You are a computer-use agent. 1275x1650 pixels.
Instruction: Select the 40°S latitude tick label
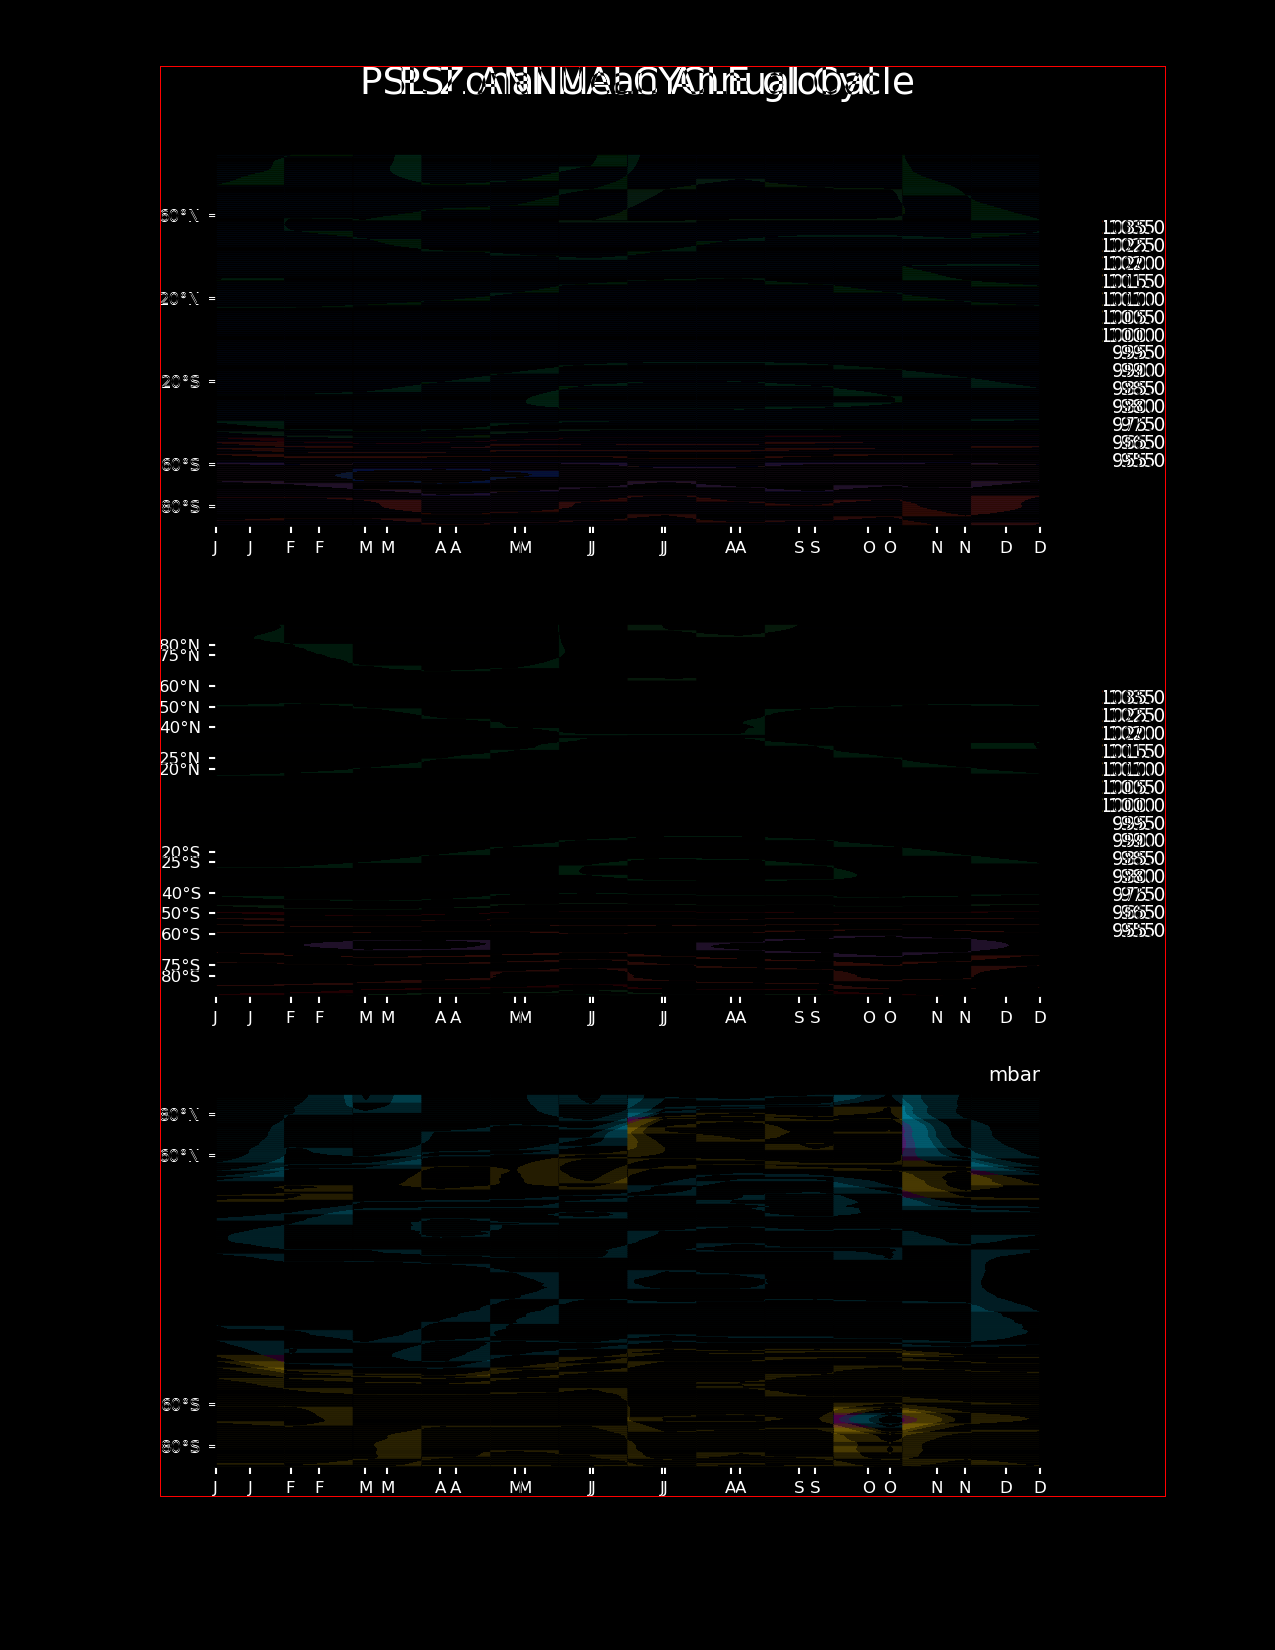(181, 894)
